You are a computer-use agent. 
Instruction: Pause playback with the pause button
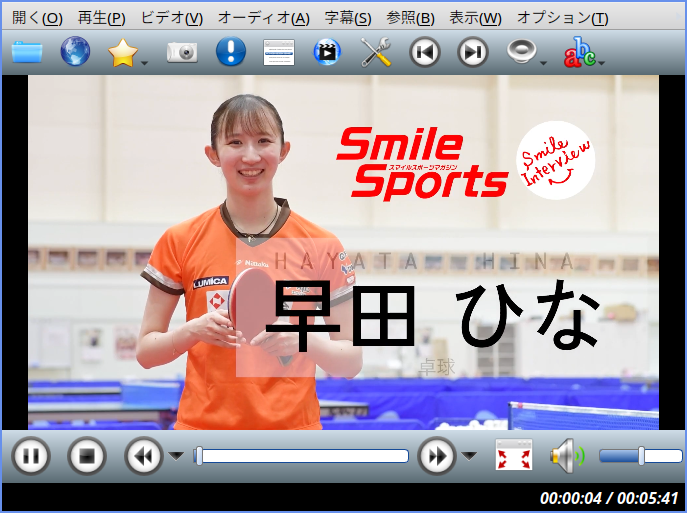[31, 456]
